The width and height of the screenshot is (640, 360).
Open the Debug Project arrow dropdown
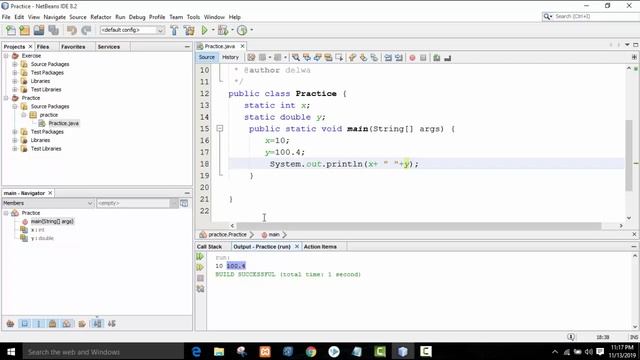(232, 30)
